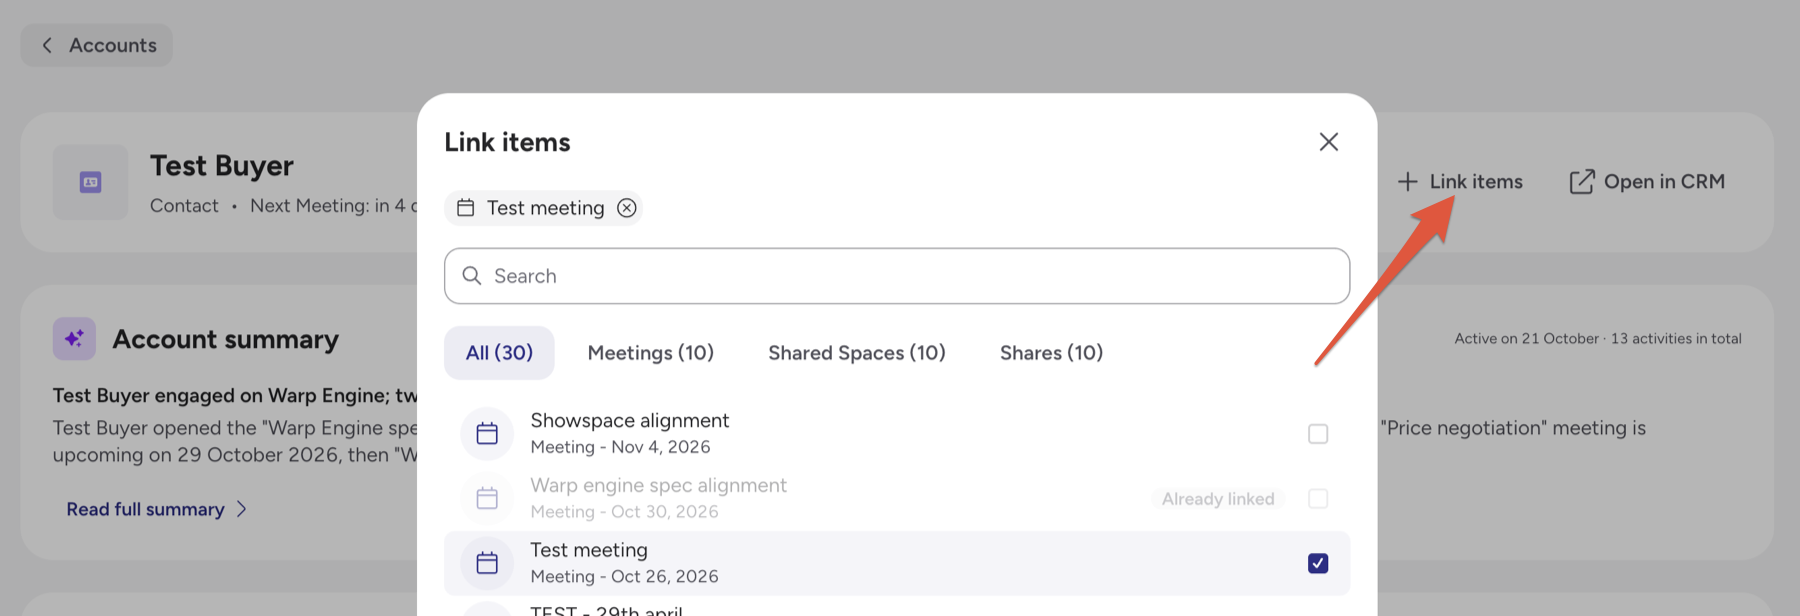Viewport: 1800px width, 616px height.
Task: Switch to the Meetings (10) tab
Action: tap(651, 353)
